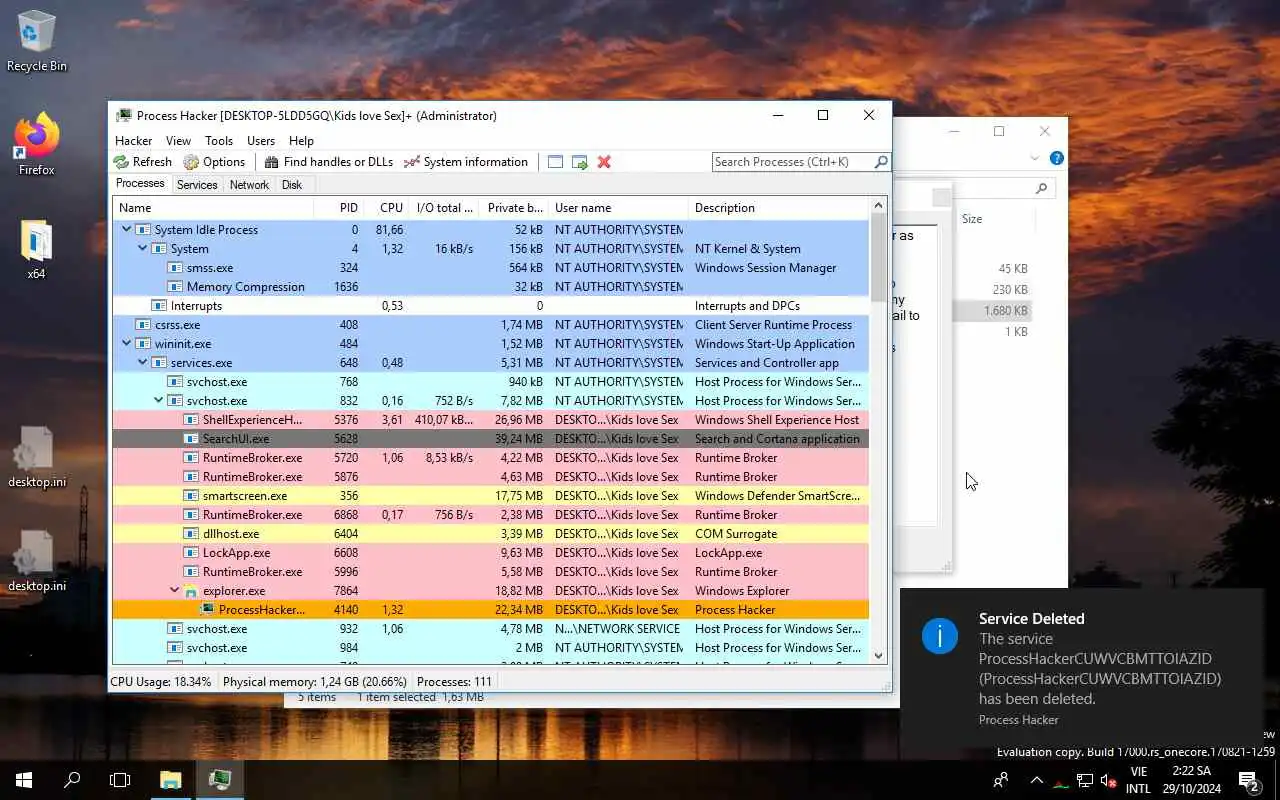The image size is (1280, 800).
Task: Click the process list vertical scrollbar thumb
Action: [879, 258]
